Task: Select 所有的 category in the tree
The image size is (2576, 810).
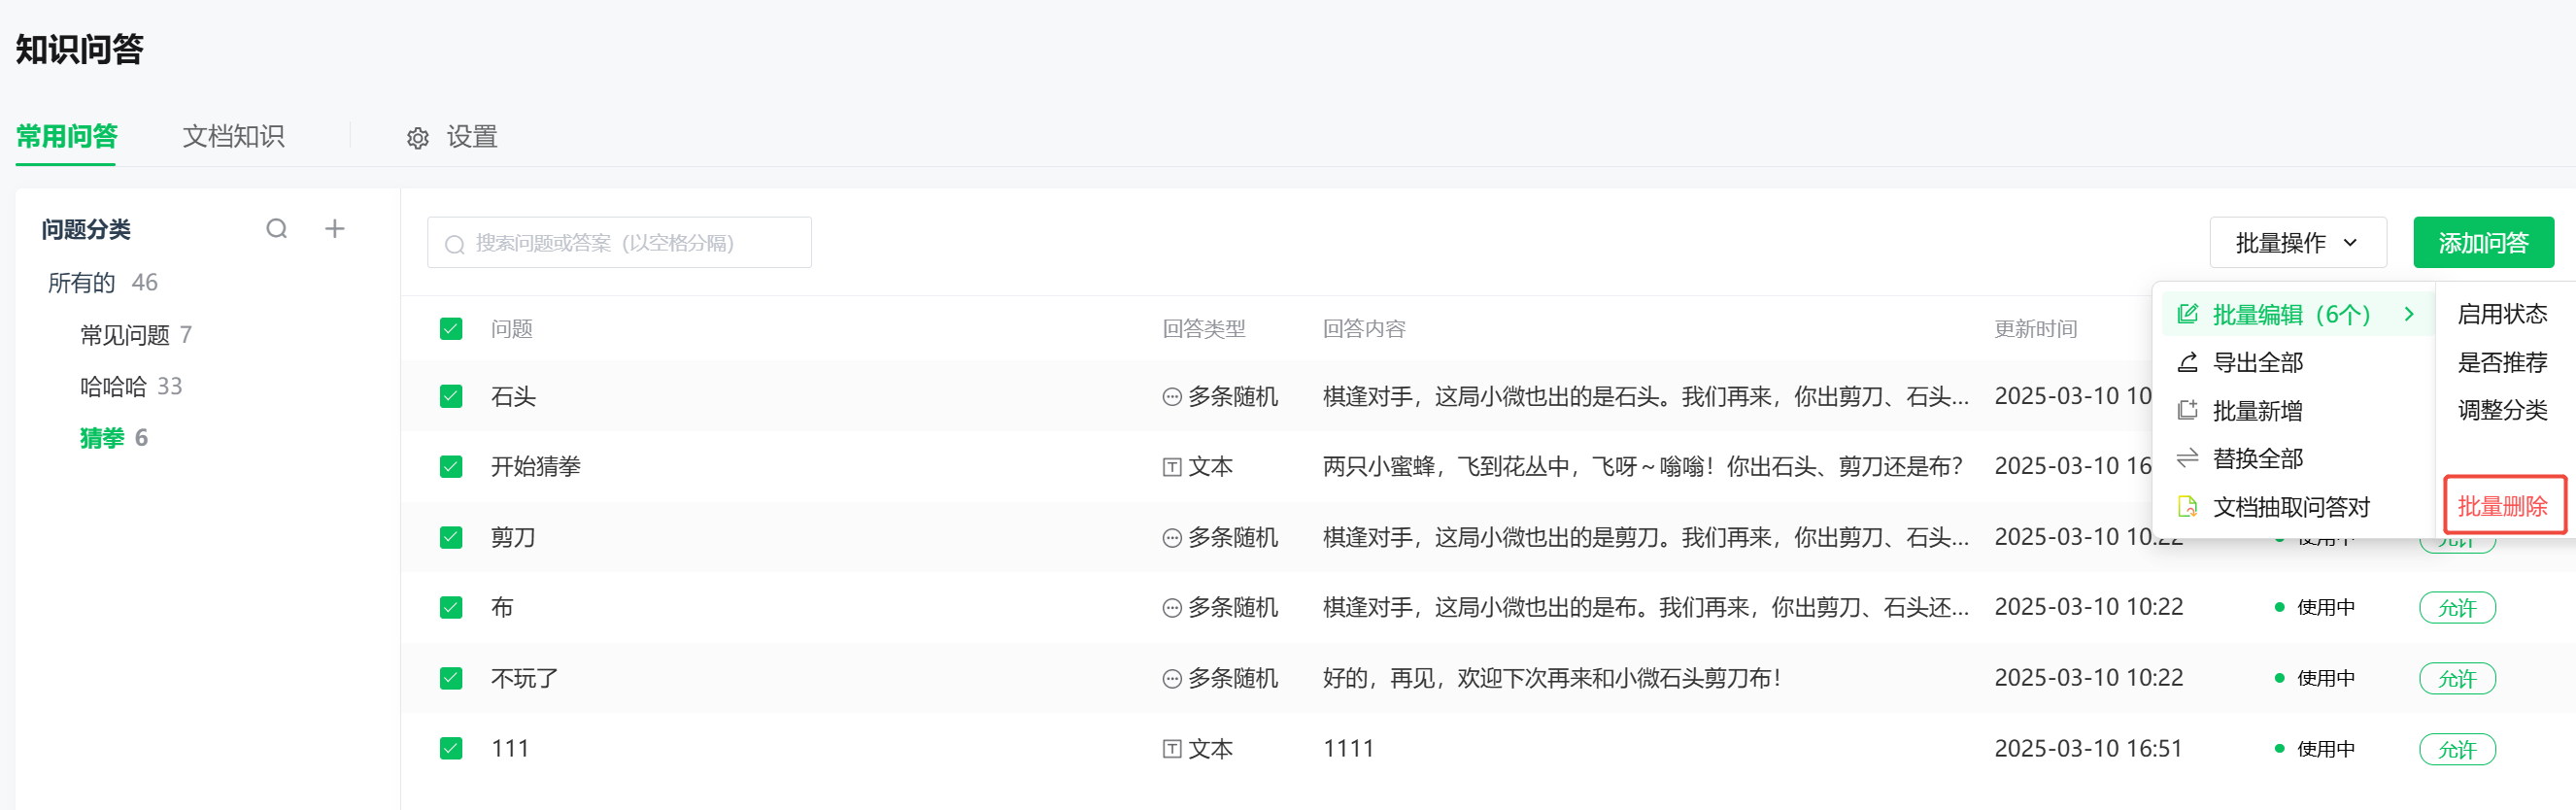Action: (82, 283)
